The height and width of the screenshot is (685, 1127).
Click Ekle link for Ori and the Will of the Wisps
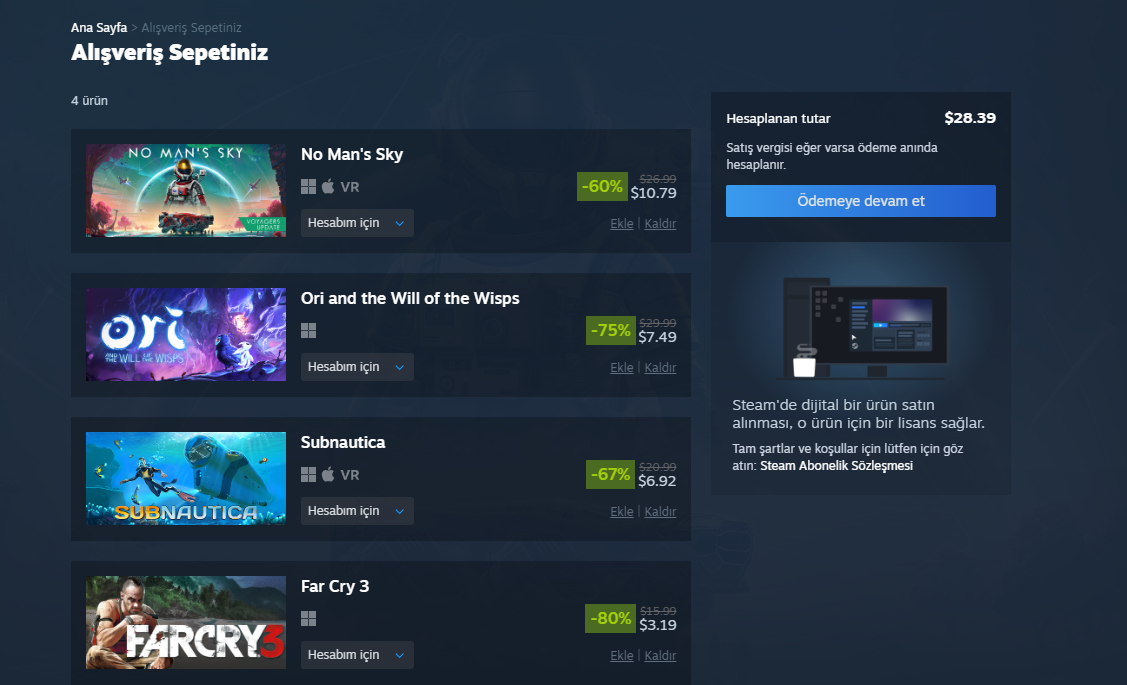pyautogui.click(x=622, y=367)
